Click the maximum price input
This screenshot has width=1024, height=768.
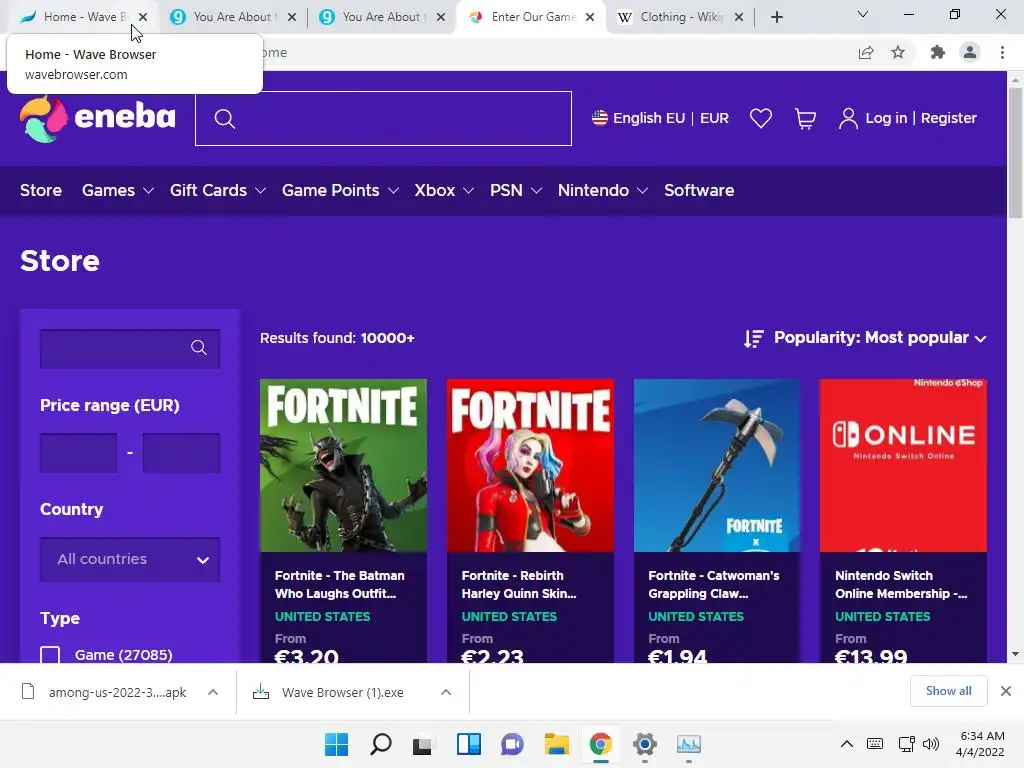(x=182, y=453)
